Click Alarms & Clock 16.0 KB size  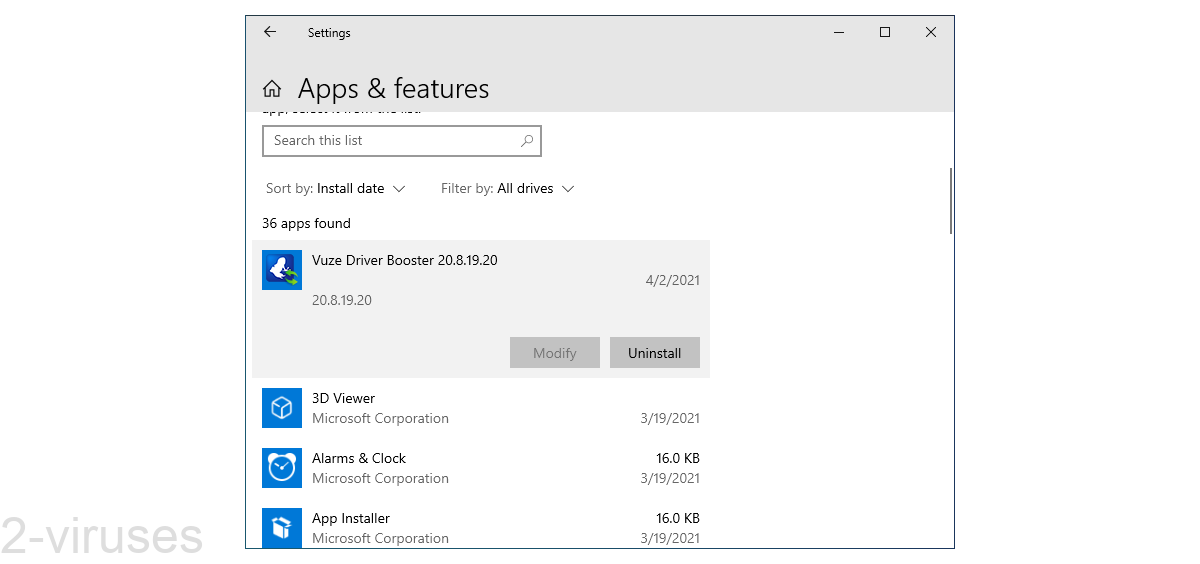coord(678,458)
